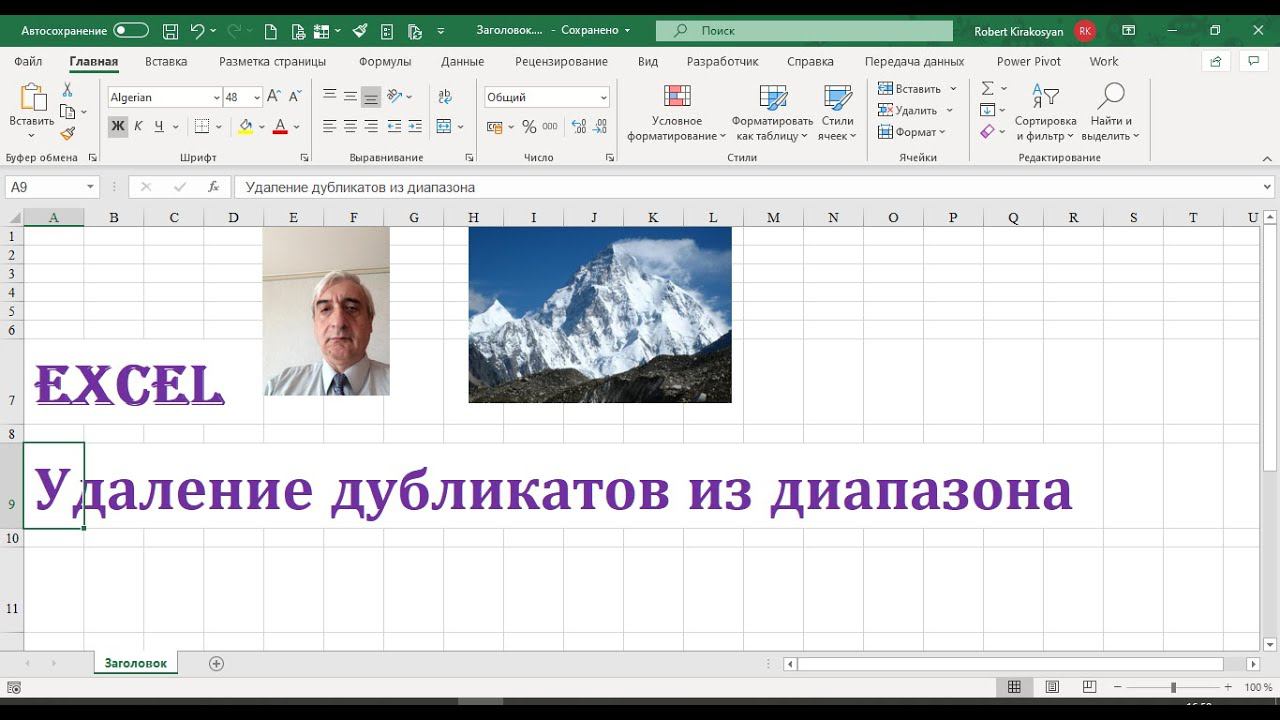Image resolution: width=1280 pixels, height=720 pixels.
Task: Switch to the Данные tab
Action: click(462, 61)
